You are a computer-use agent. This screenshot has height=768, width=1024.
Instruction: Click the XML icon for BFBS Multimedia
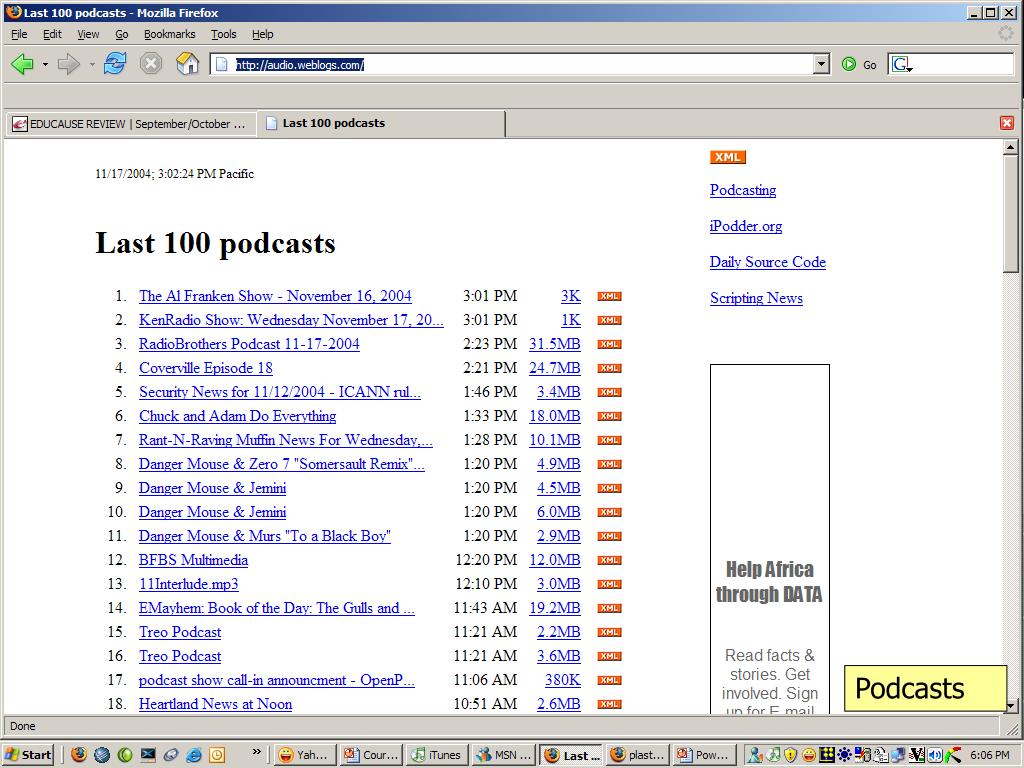(x=609, y=560)
